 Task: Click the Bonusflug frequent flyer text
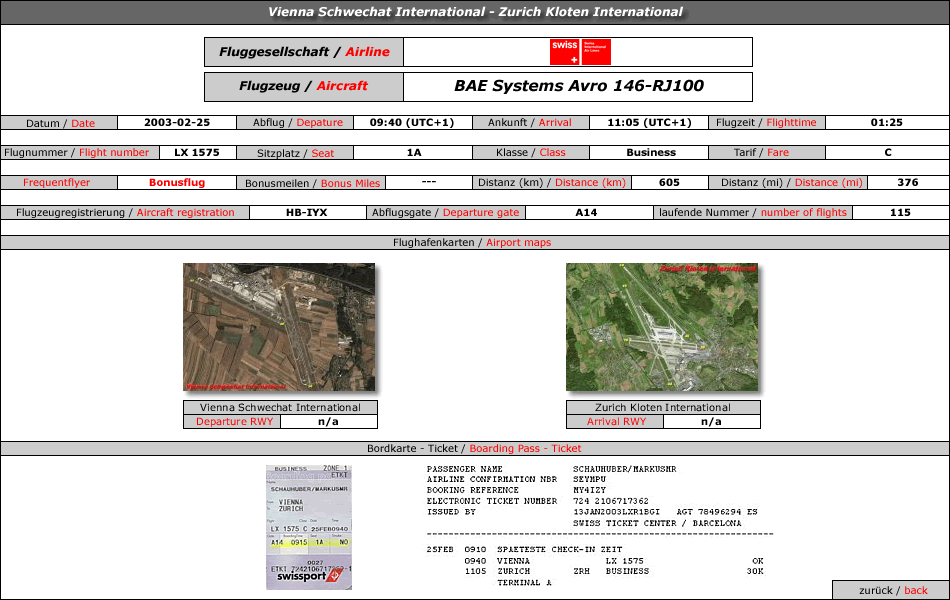tap(177, 182)
